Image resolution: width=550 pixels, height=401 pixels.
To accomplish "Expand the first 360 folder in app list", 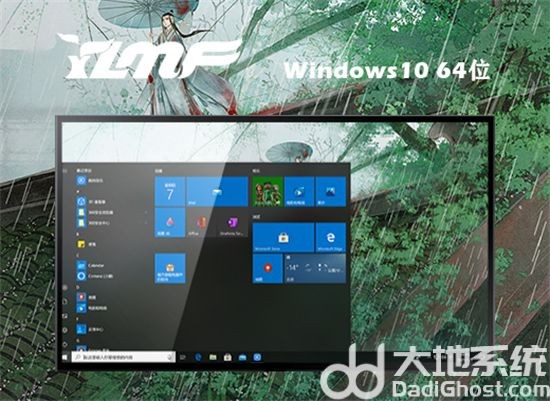I will point(112,212).
